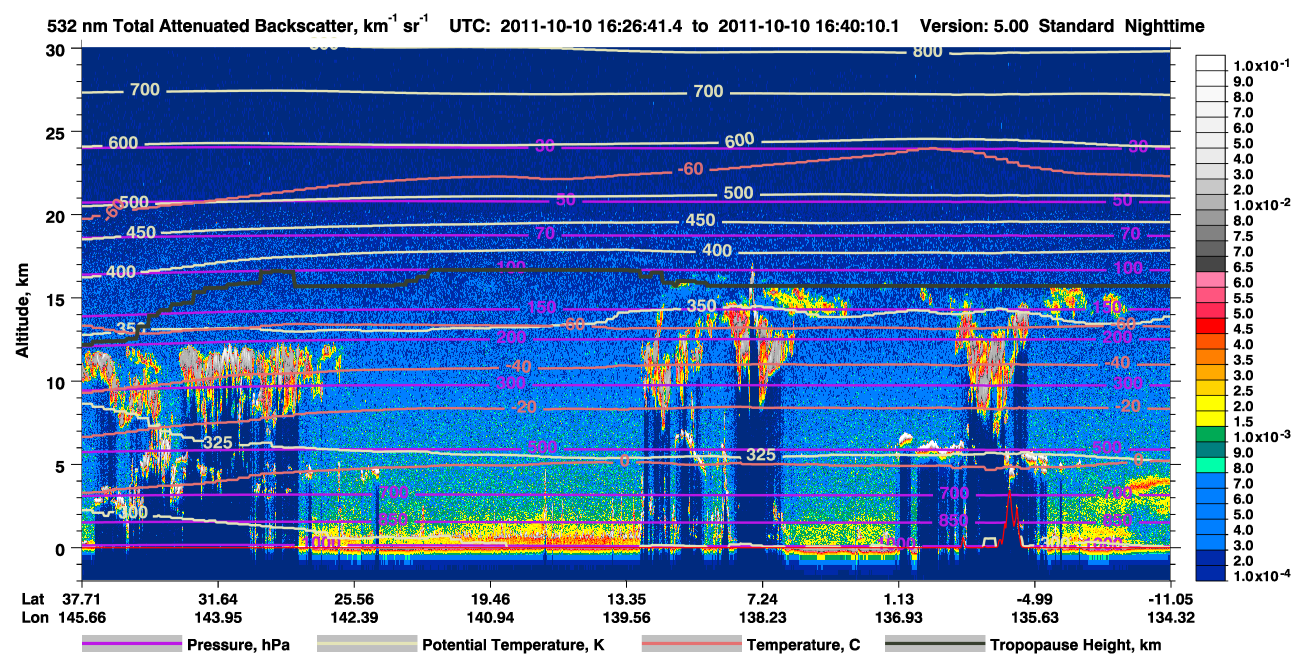Click the colorbar bottom label '1.0x10-4'

[x=1260, y=576]
